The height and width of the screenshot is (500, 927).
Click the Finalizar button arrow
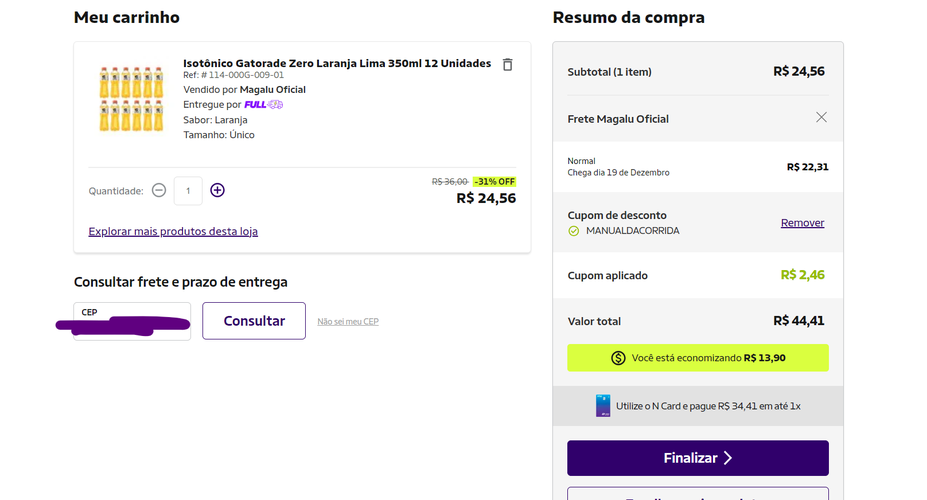tap(728, 458)
